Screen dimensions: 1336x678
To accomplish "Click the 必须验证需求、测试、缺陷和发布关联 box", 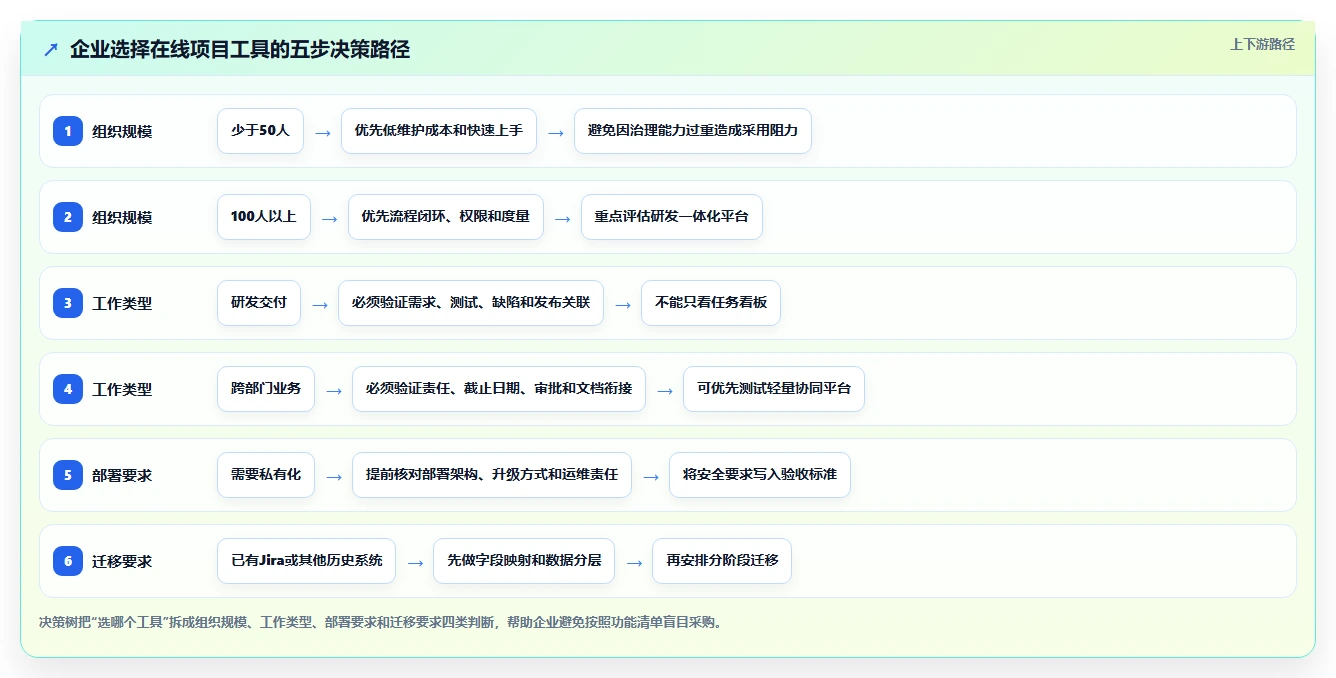I will pos(471,303).
